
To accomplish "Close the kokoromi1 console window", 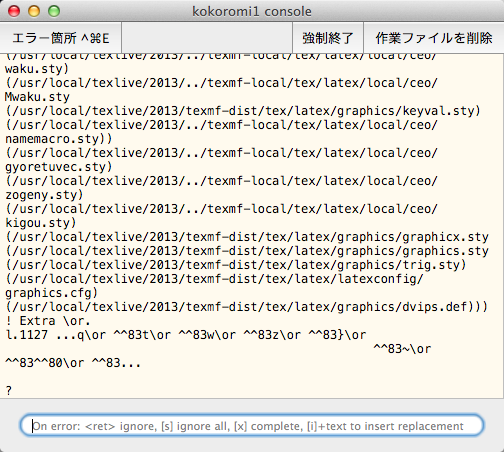I will click(14, 11).
